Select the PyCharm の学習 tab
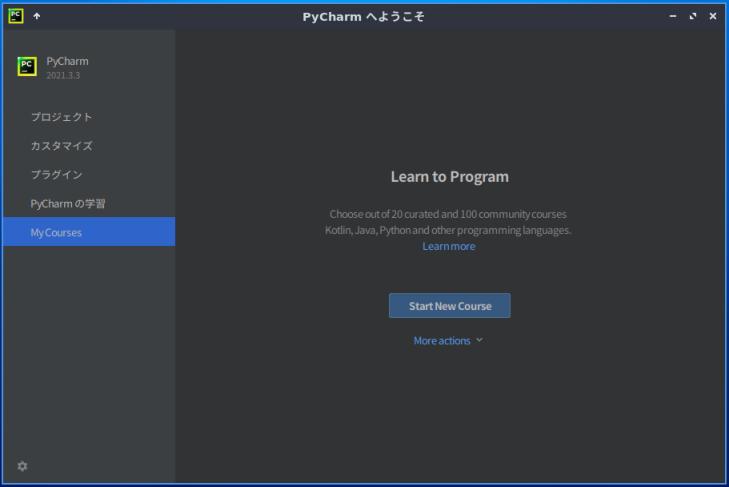This screenshot has width=729, height=487. (89, 203)
